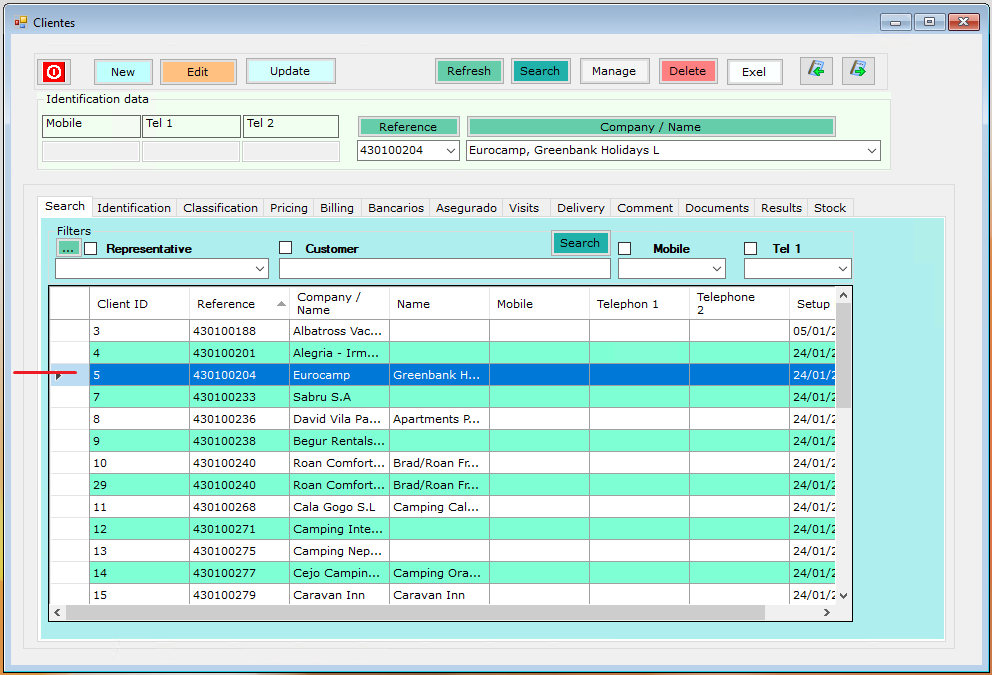Click the Manage button
Image resolution: width=992 pixels, height=675 pixels.
pyautogui.click(x=614, y=71)
